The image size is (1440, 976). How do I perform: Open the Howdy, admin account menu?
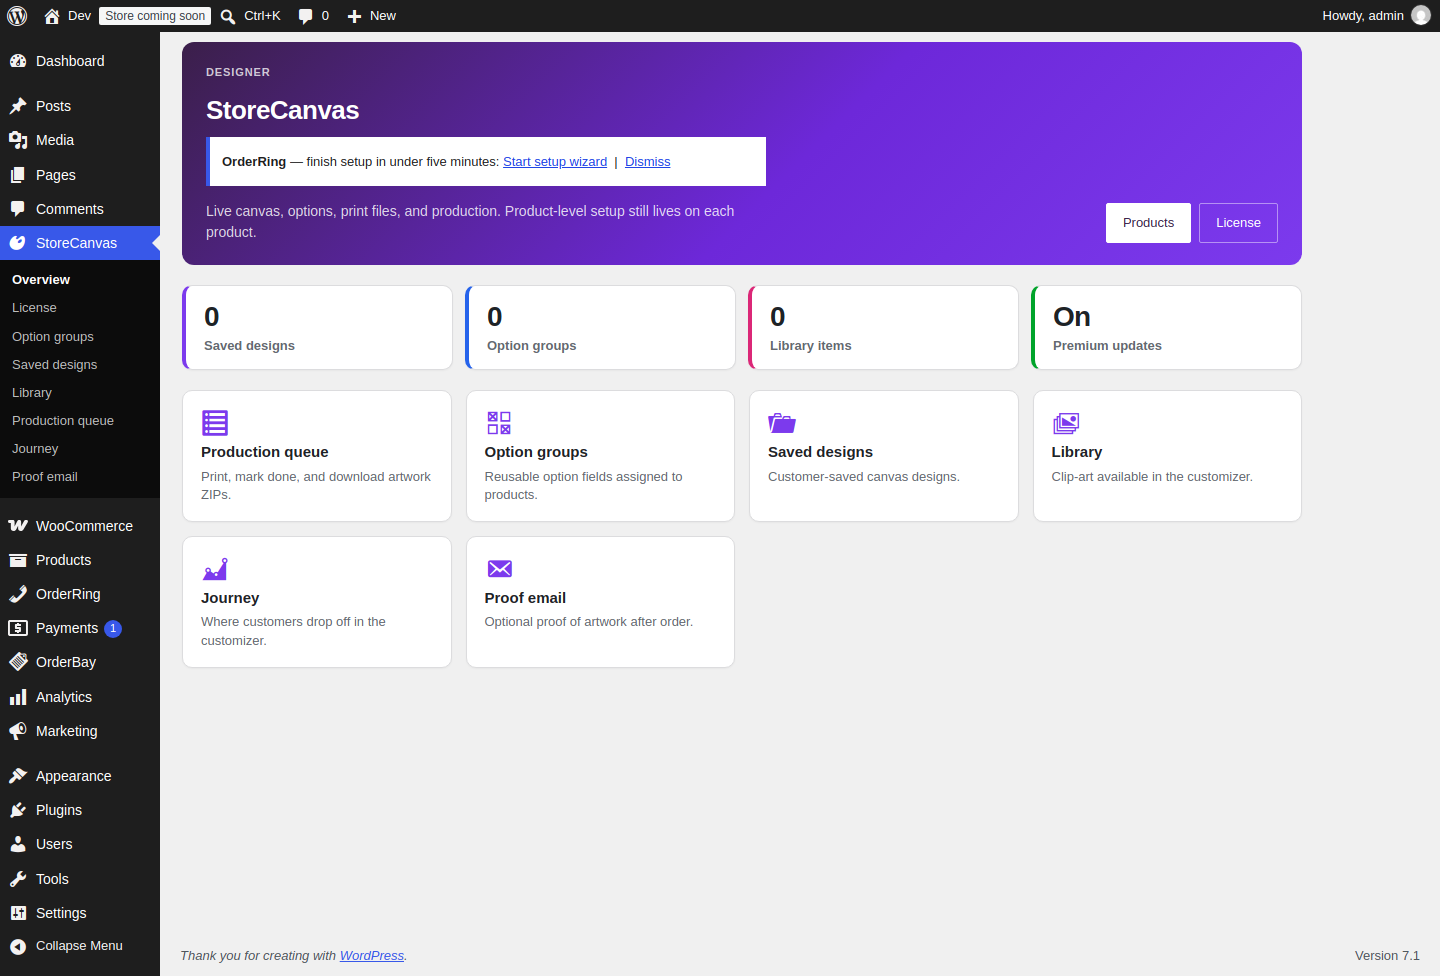(x=1376, y=16)
